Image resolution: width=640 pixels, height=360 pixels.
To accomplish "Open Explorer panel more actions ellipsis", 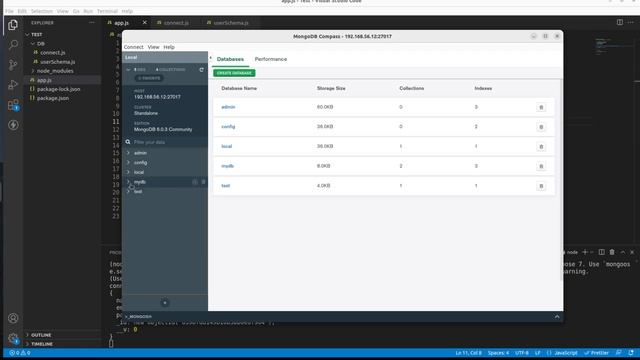I will click(x=91, y=23).
